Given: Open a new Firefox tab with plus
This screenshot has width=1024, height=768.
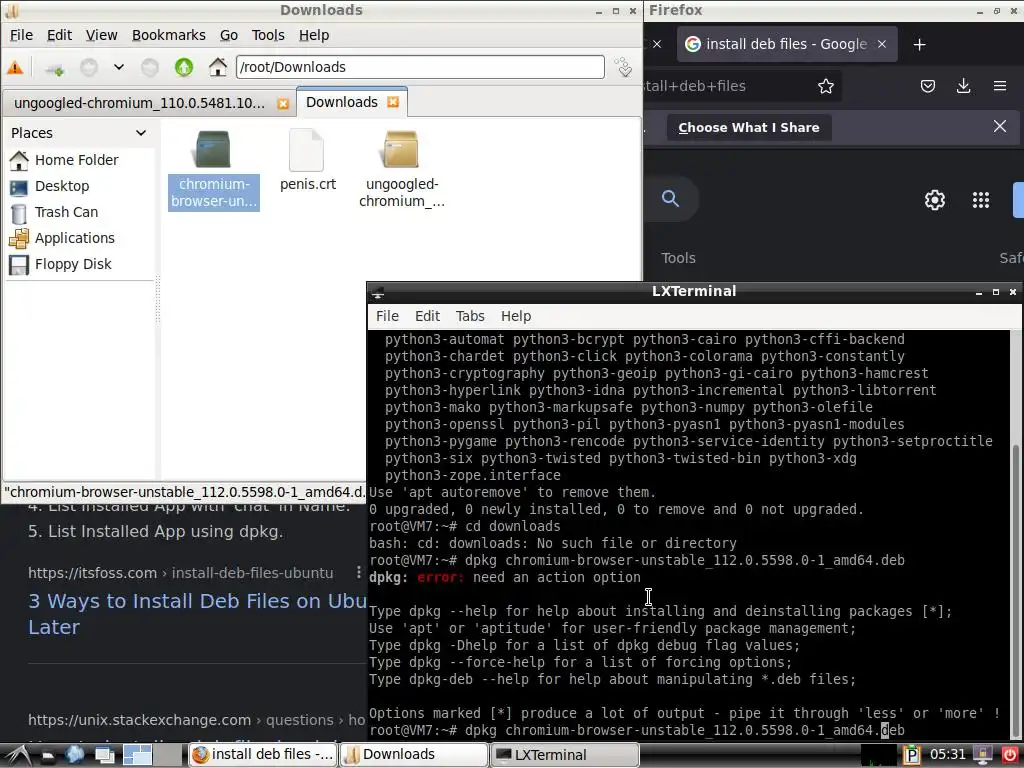Looking at the screenshot, I should 920,44.
